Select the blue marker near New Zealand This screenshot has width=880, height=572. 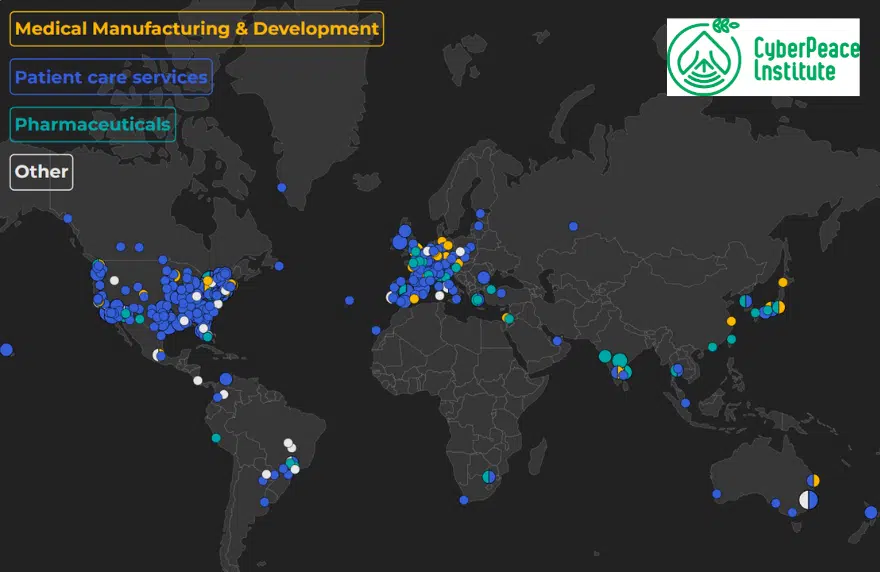870,512
